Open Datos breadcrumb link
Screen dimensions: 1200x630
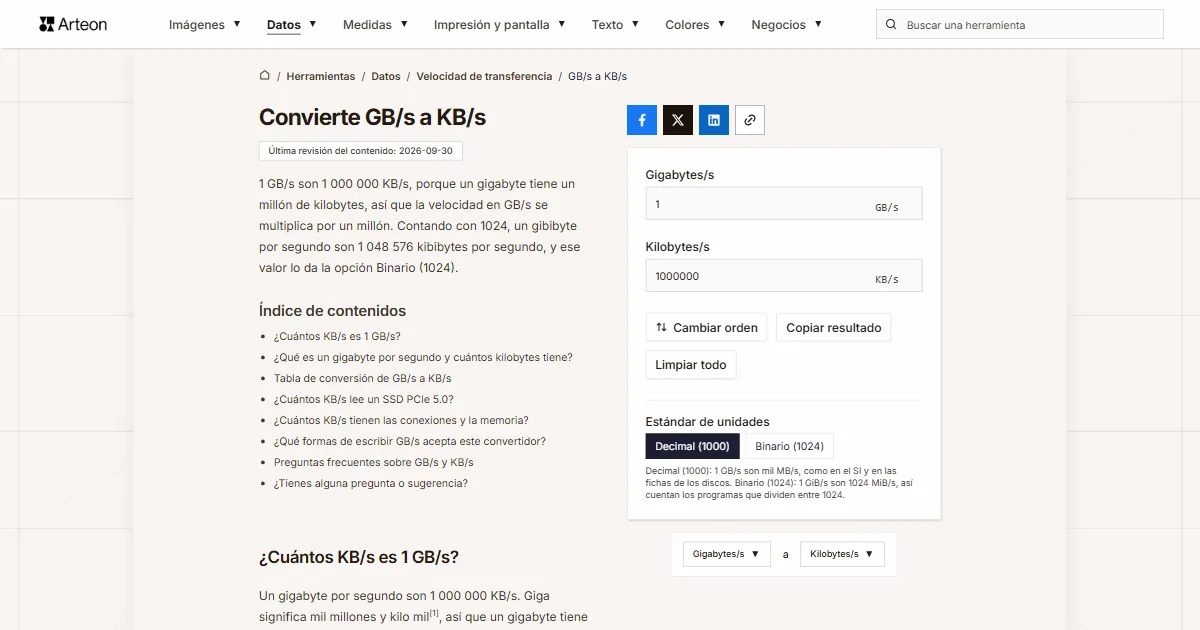386,76
